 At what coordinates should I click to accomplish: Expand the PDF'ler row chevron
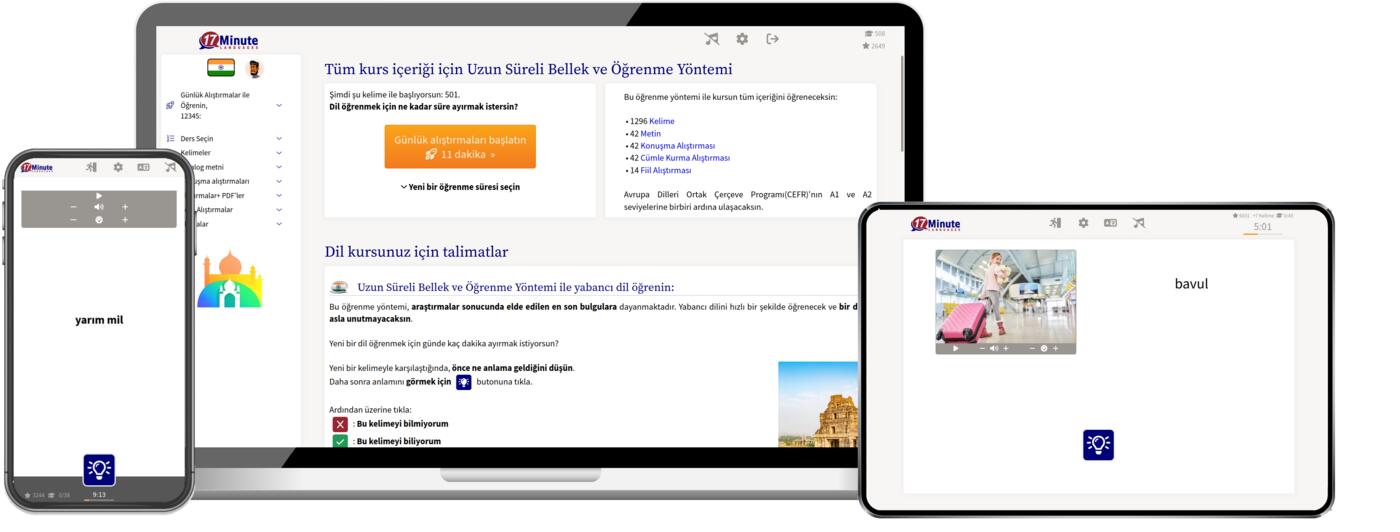(x=279, y=195)
